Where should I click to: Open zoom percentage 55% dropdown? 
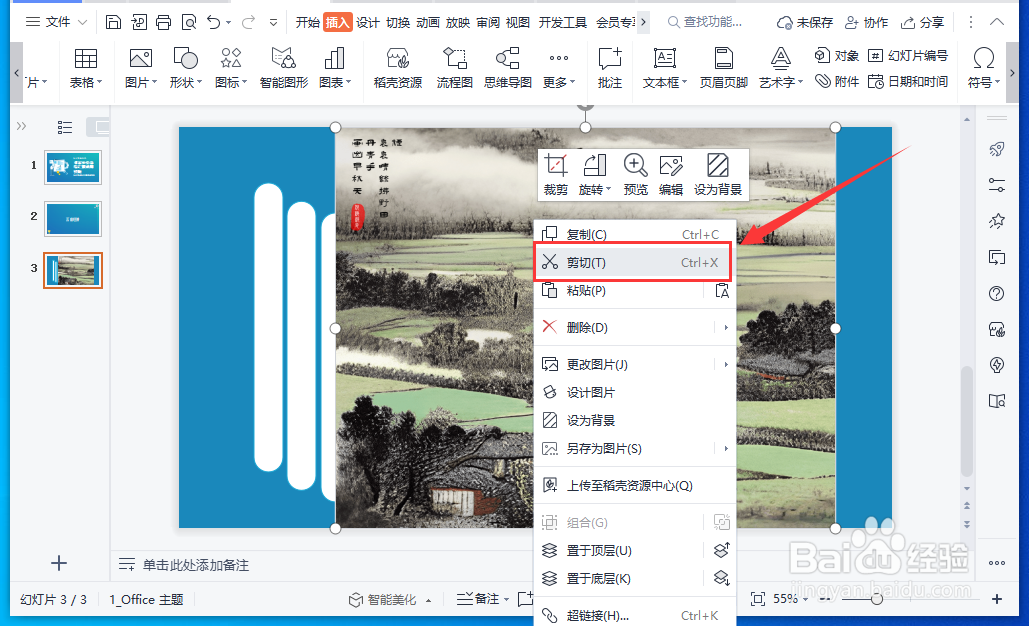tap(791, 599)
